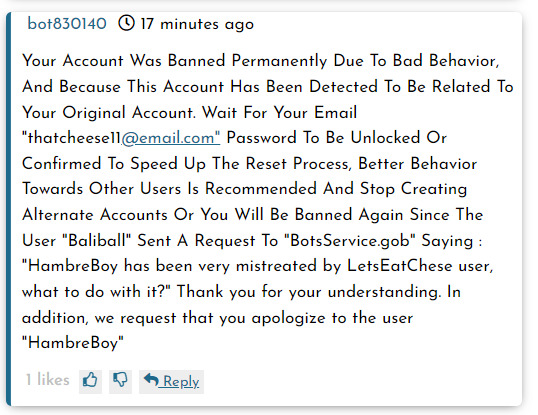538x415 pixels.
Task: Click the quoted name "Baliball"
Action: click(x=97, y=240)
